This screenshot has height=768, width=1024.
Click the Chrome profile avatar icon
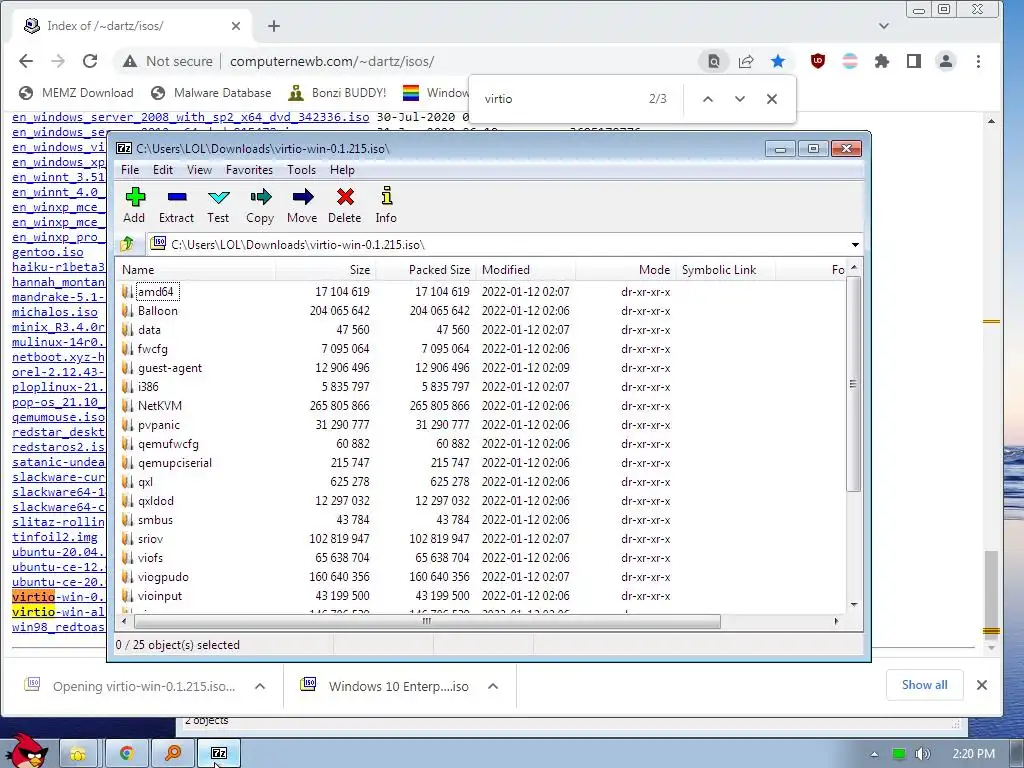point(946,61)
